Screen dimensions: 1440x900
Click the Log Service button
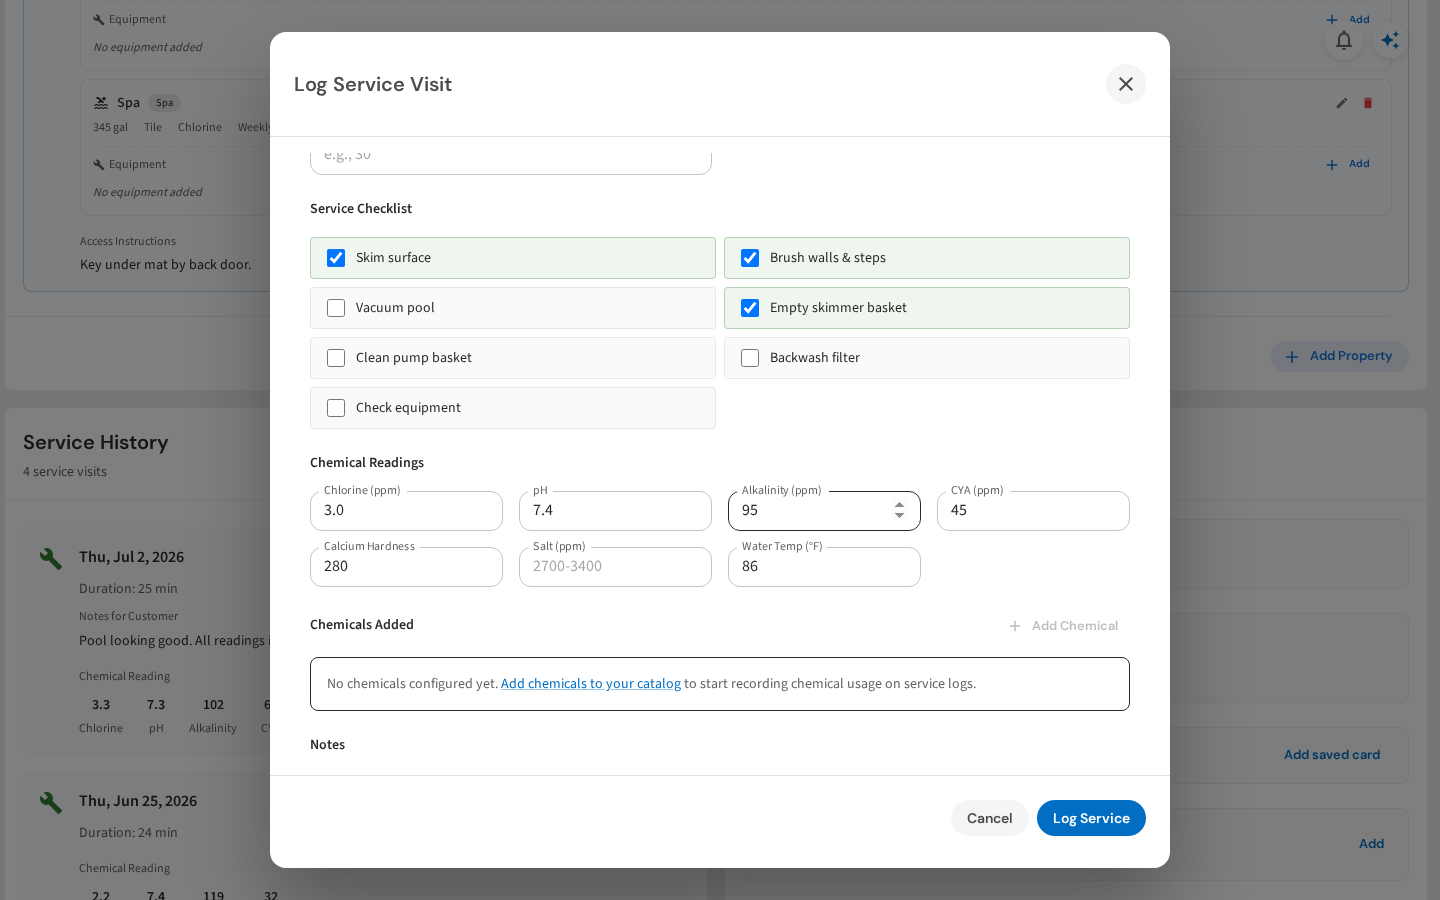click(x=1091, y=818)
